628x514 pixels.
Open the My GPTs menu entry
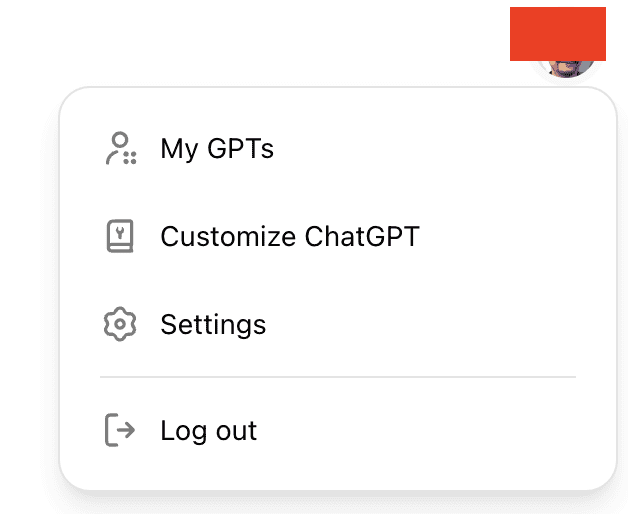338,148
